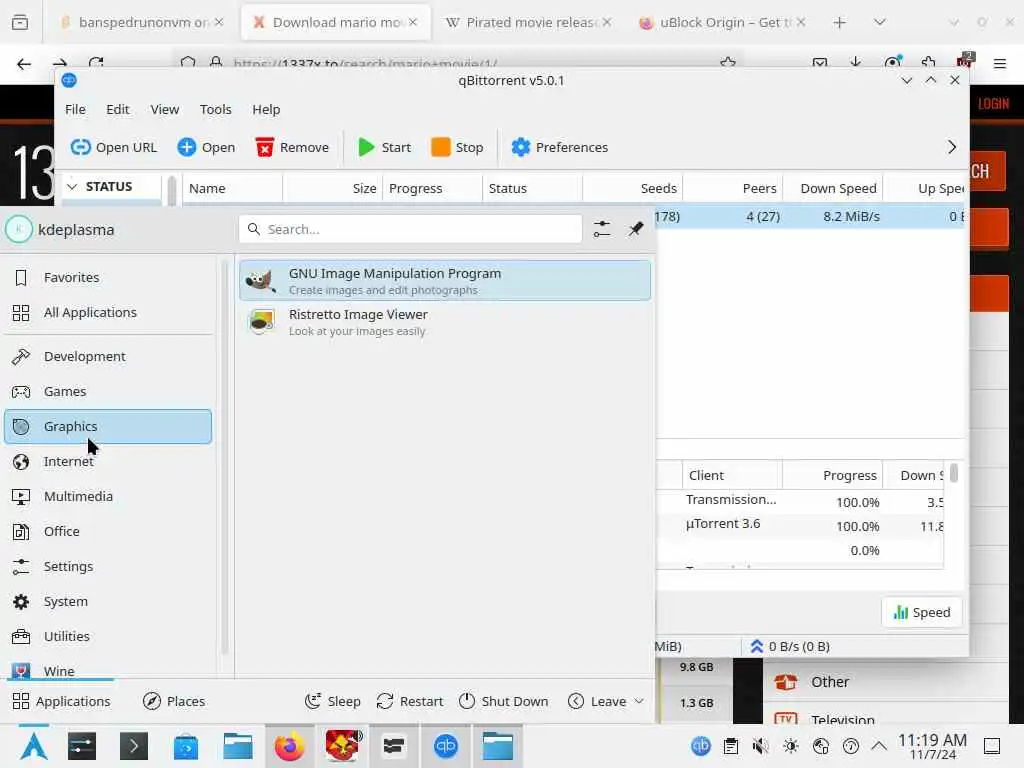Click the kdeplasma user avatar
This screenshot has width=1024, height=768.
pyautogui.click(x=19, y=229)
